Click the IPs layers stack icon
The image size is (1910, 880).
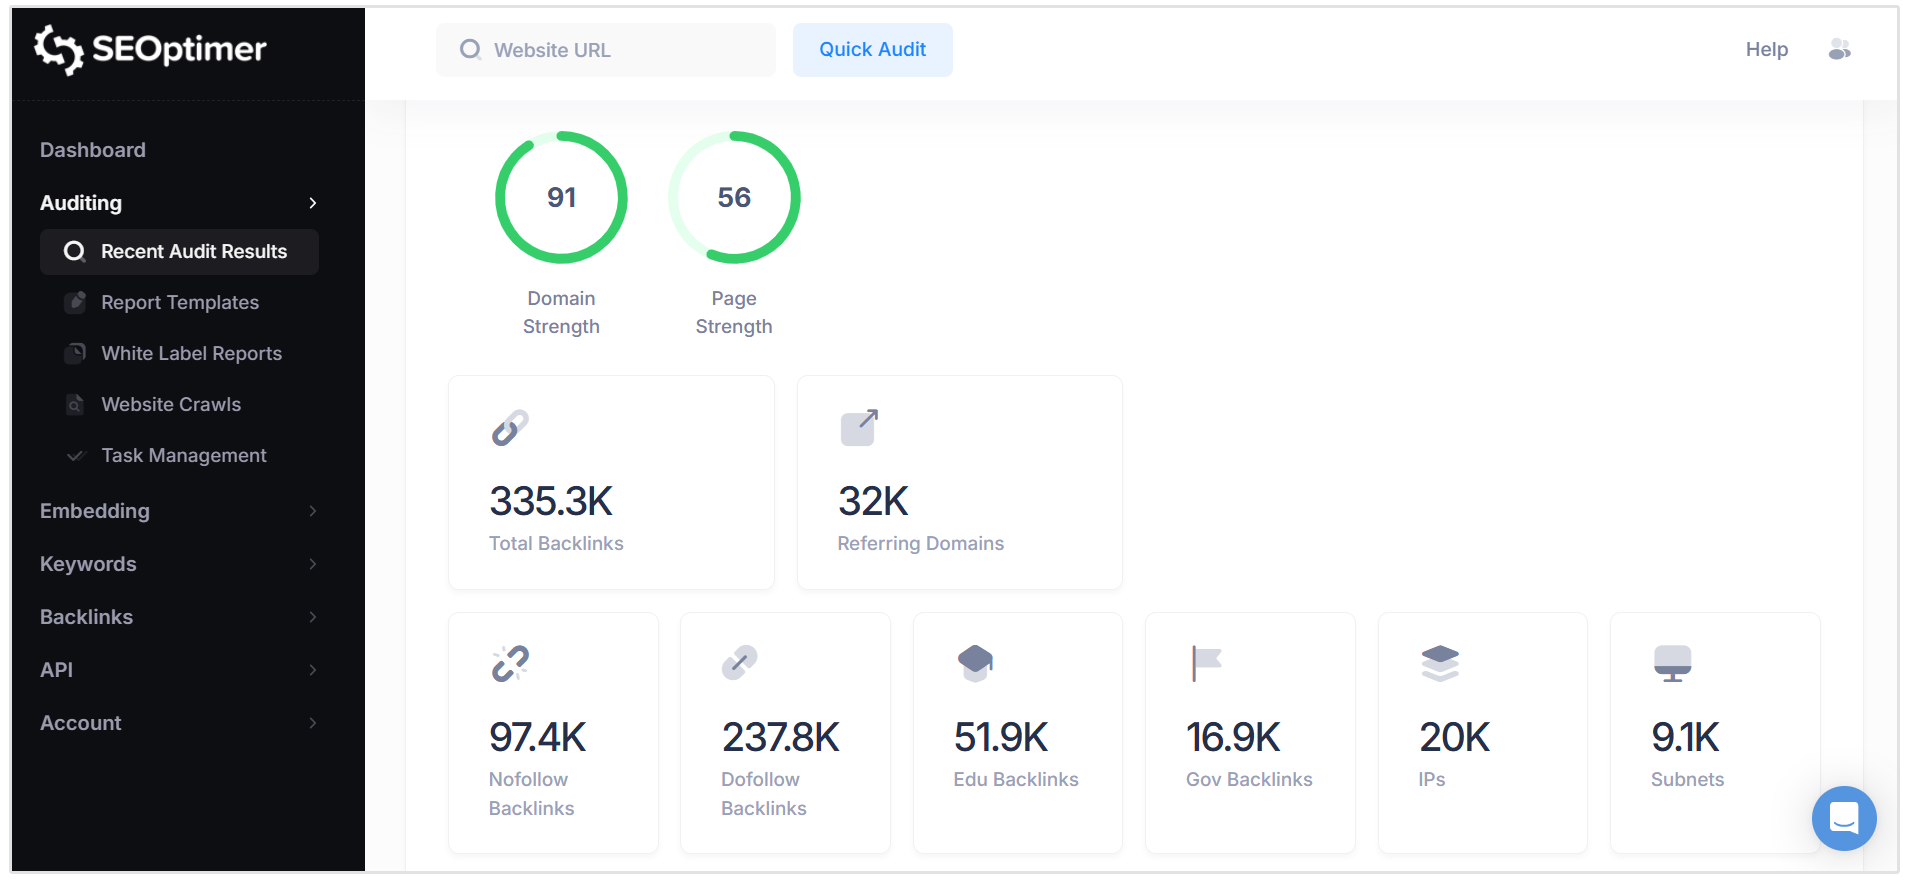pyautogui.click(x=1440, y=663)
